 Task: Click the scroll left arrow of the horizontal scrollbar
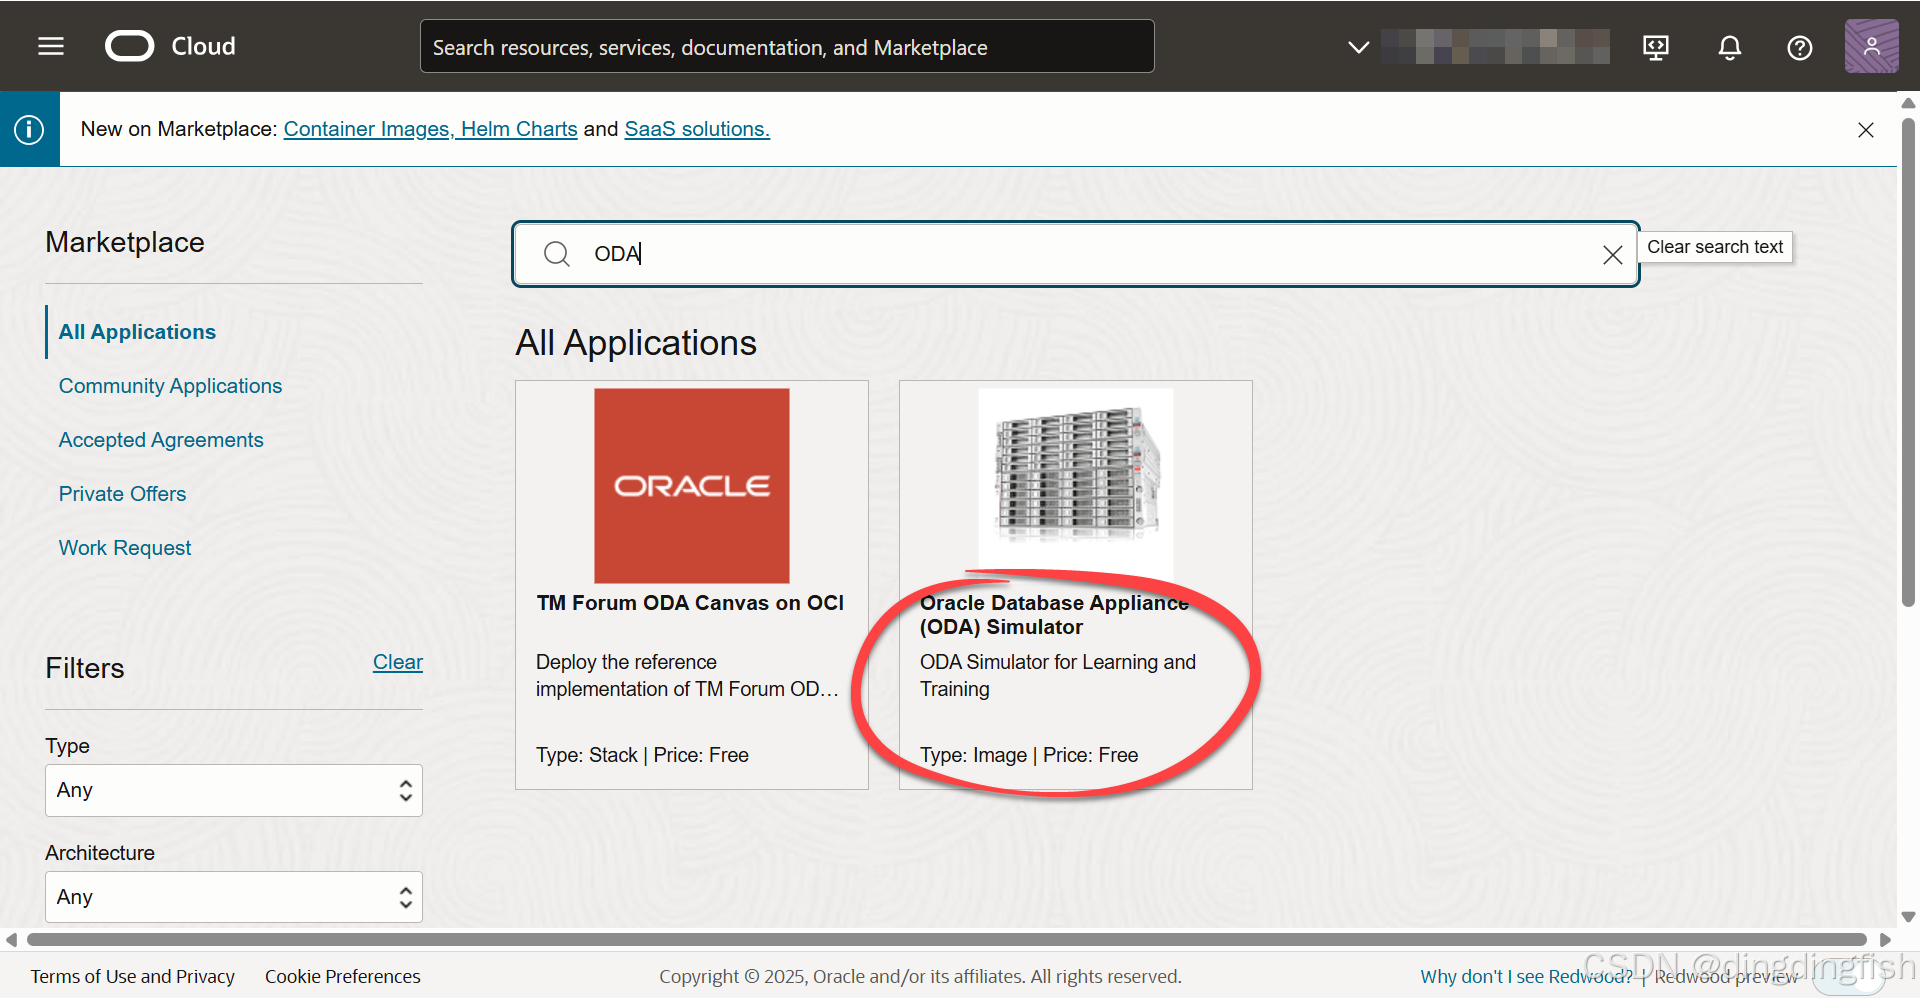pyautogui.click(x=11, y=940)
